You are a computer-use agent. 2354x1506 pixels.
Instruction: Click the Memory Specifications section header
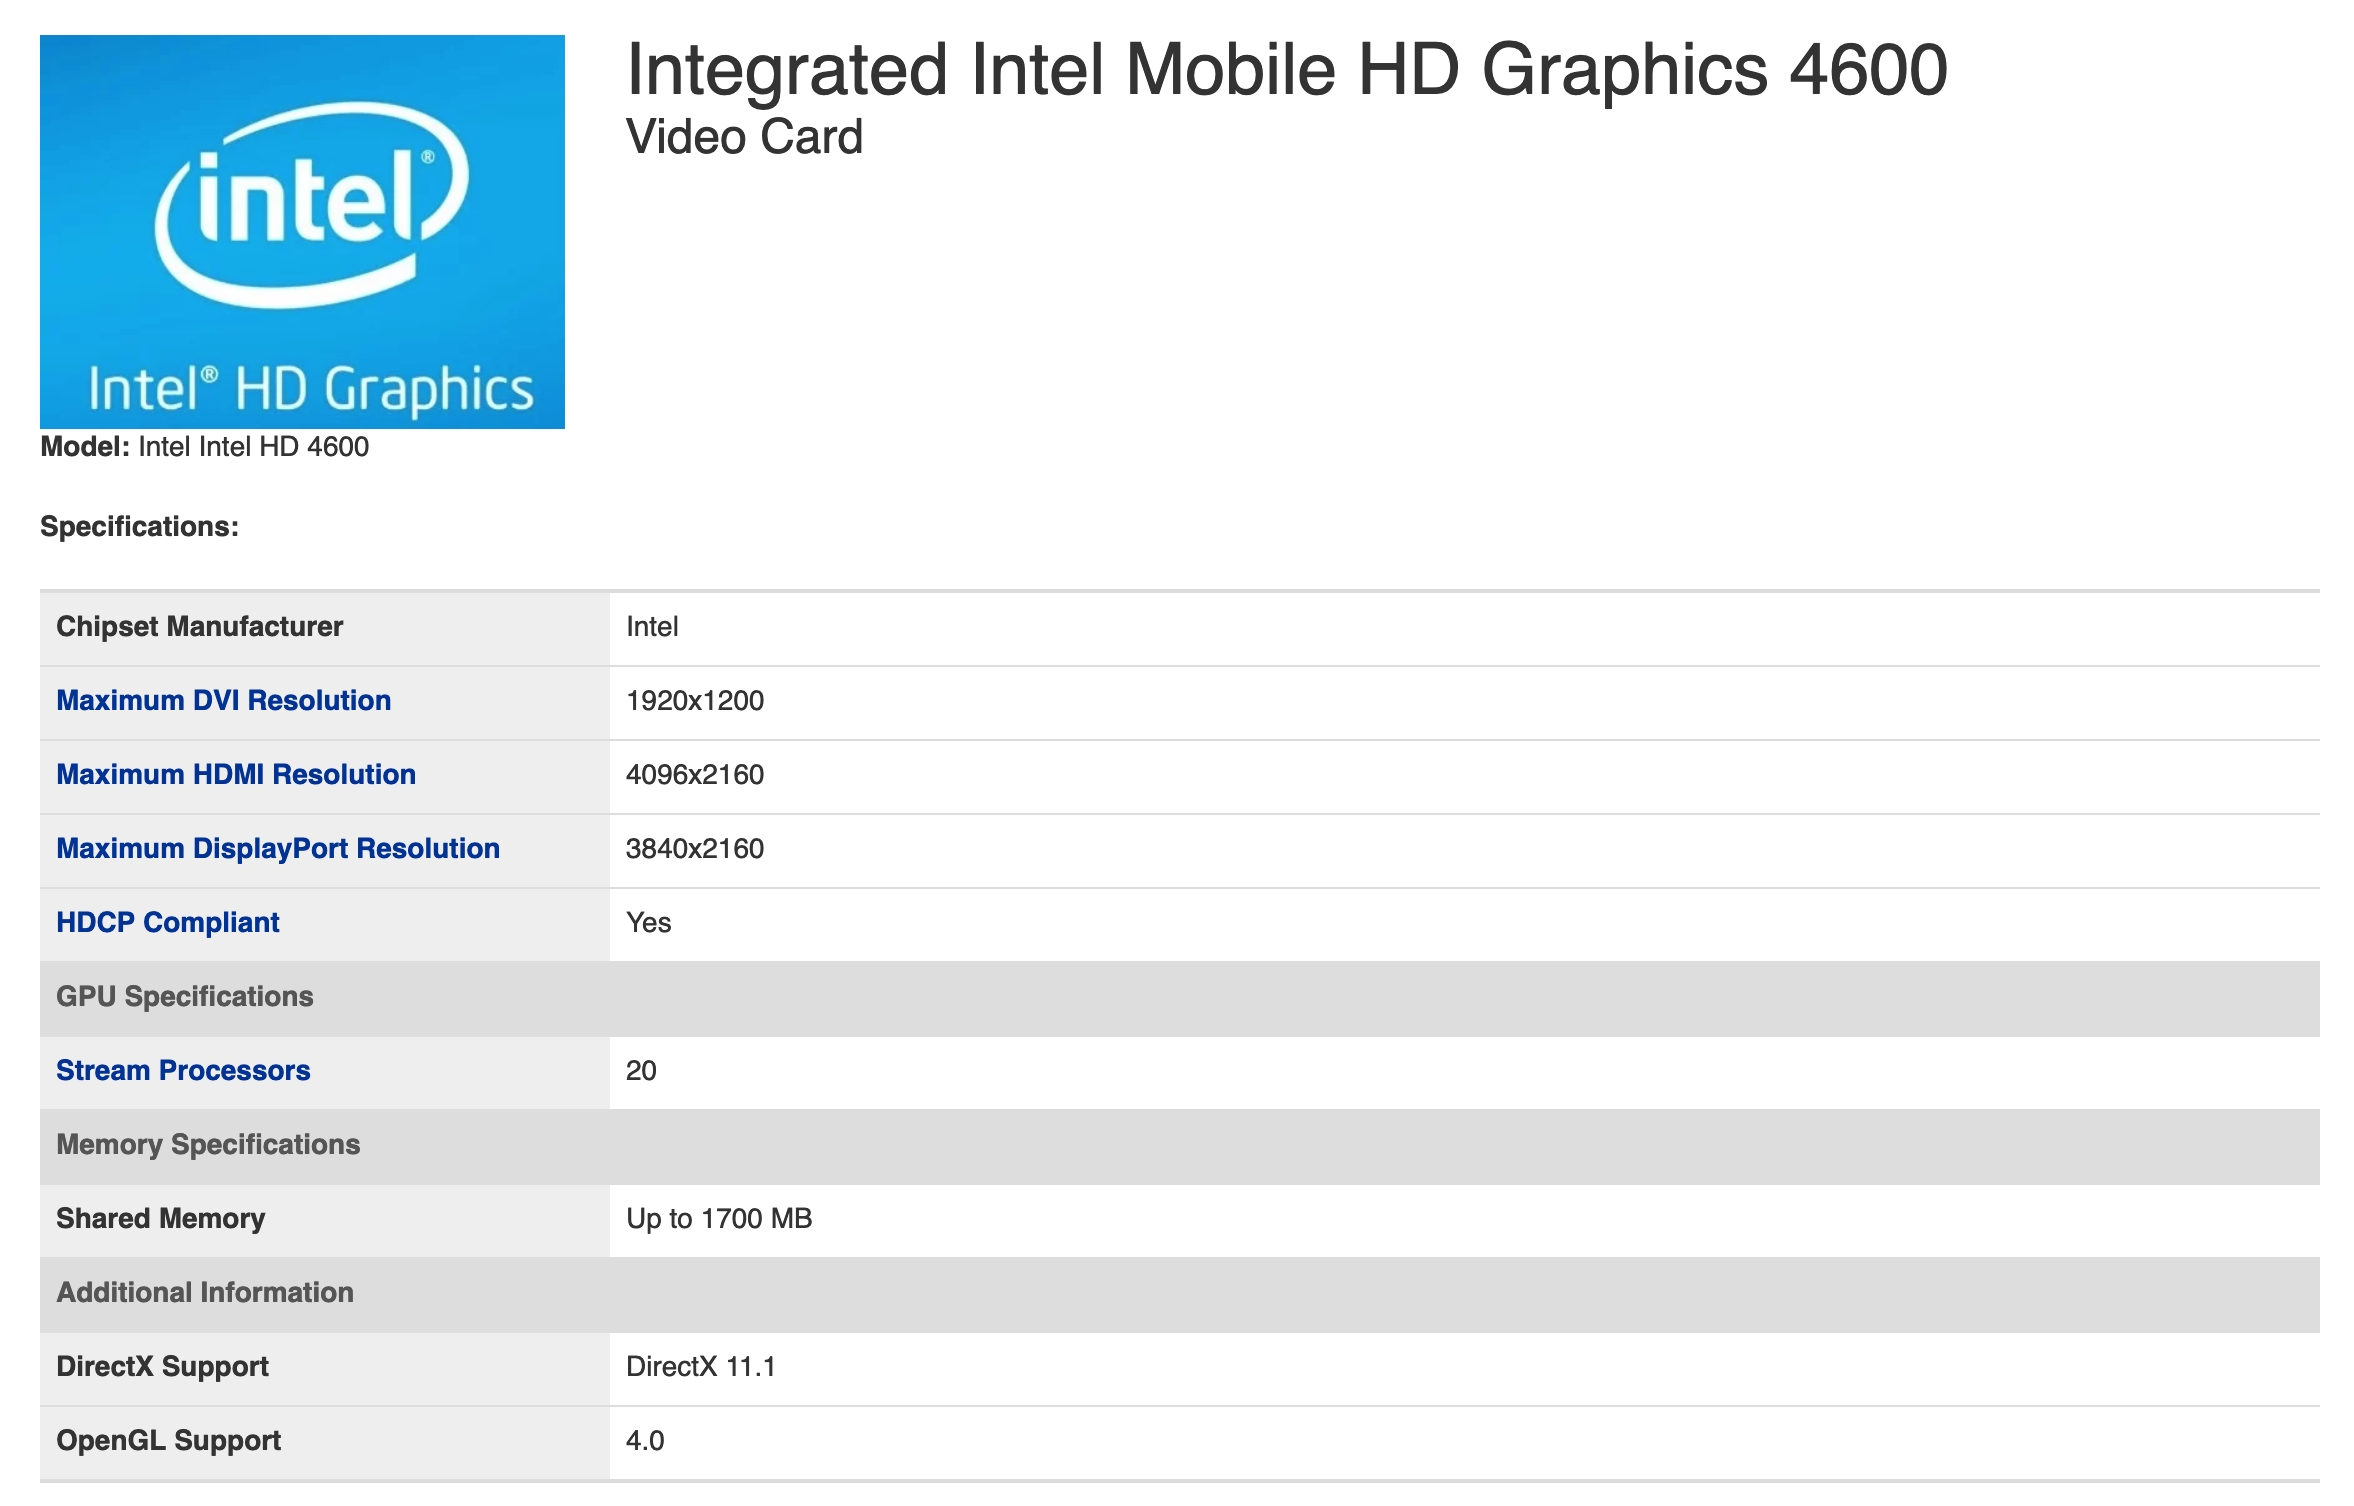click(x=208, y=1145)
